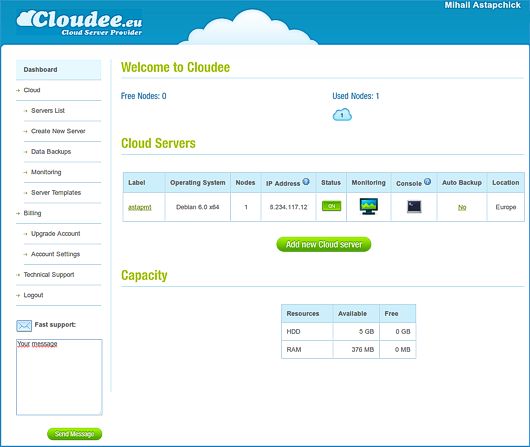Viewport: 530px width, 447px height.
Task: Open the Dashboard menu item
Action: tap(58, 70)
